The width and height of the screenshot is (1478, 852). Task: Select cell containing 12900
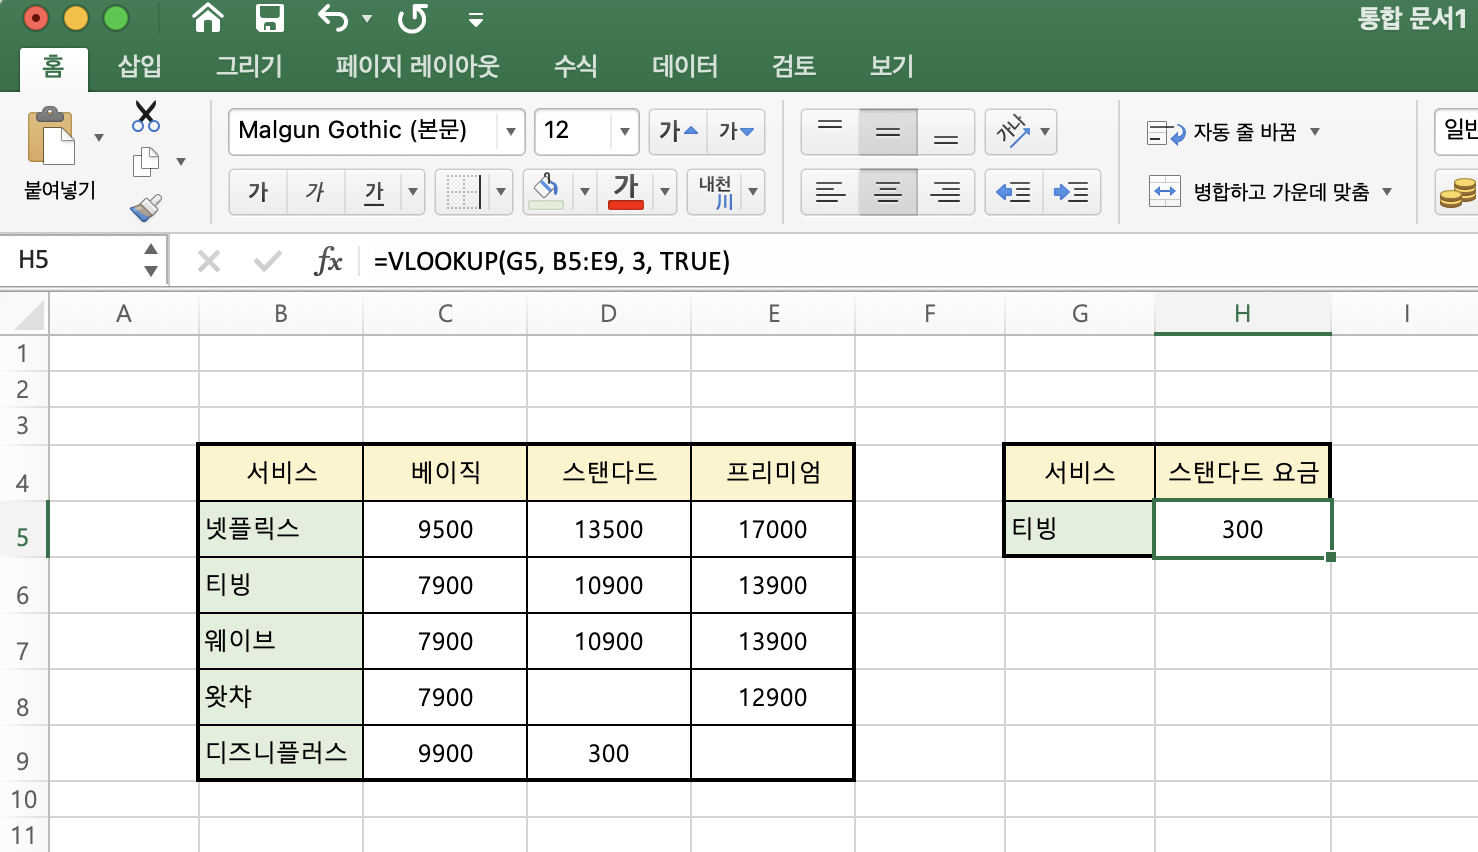[772, 697]
